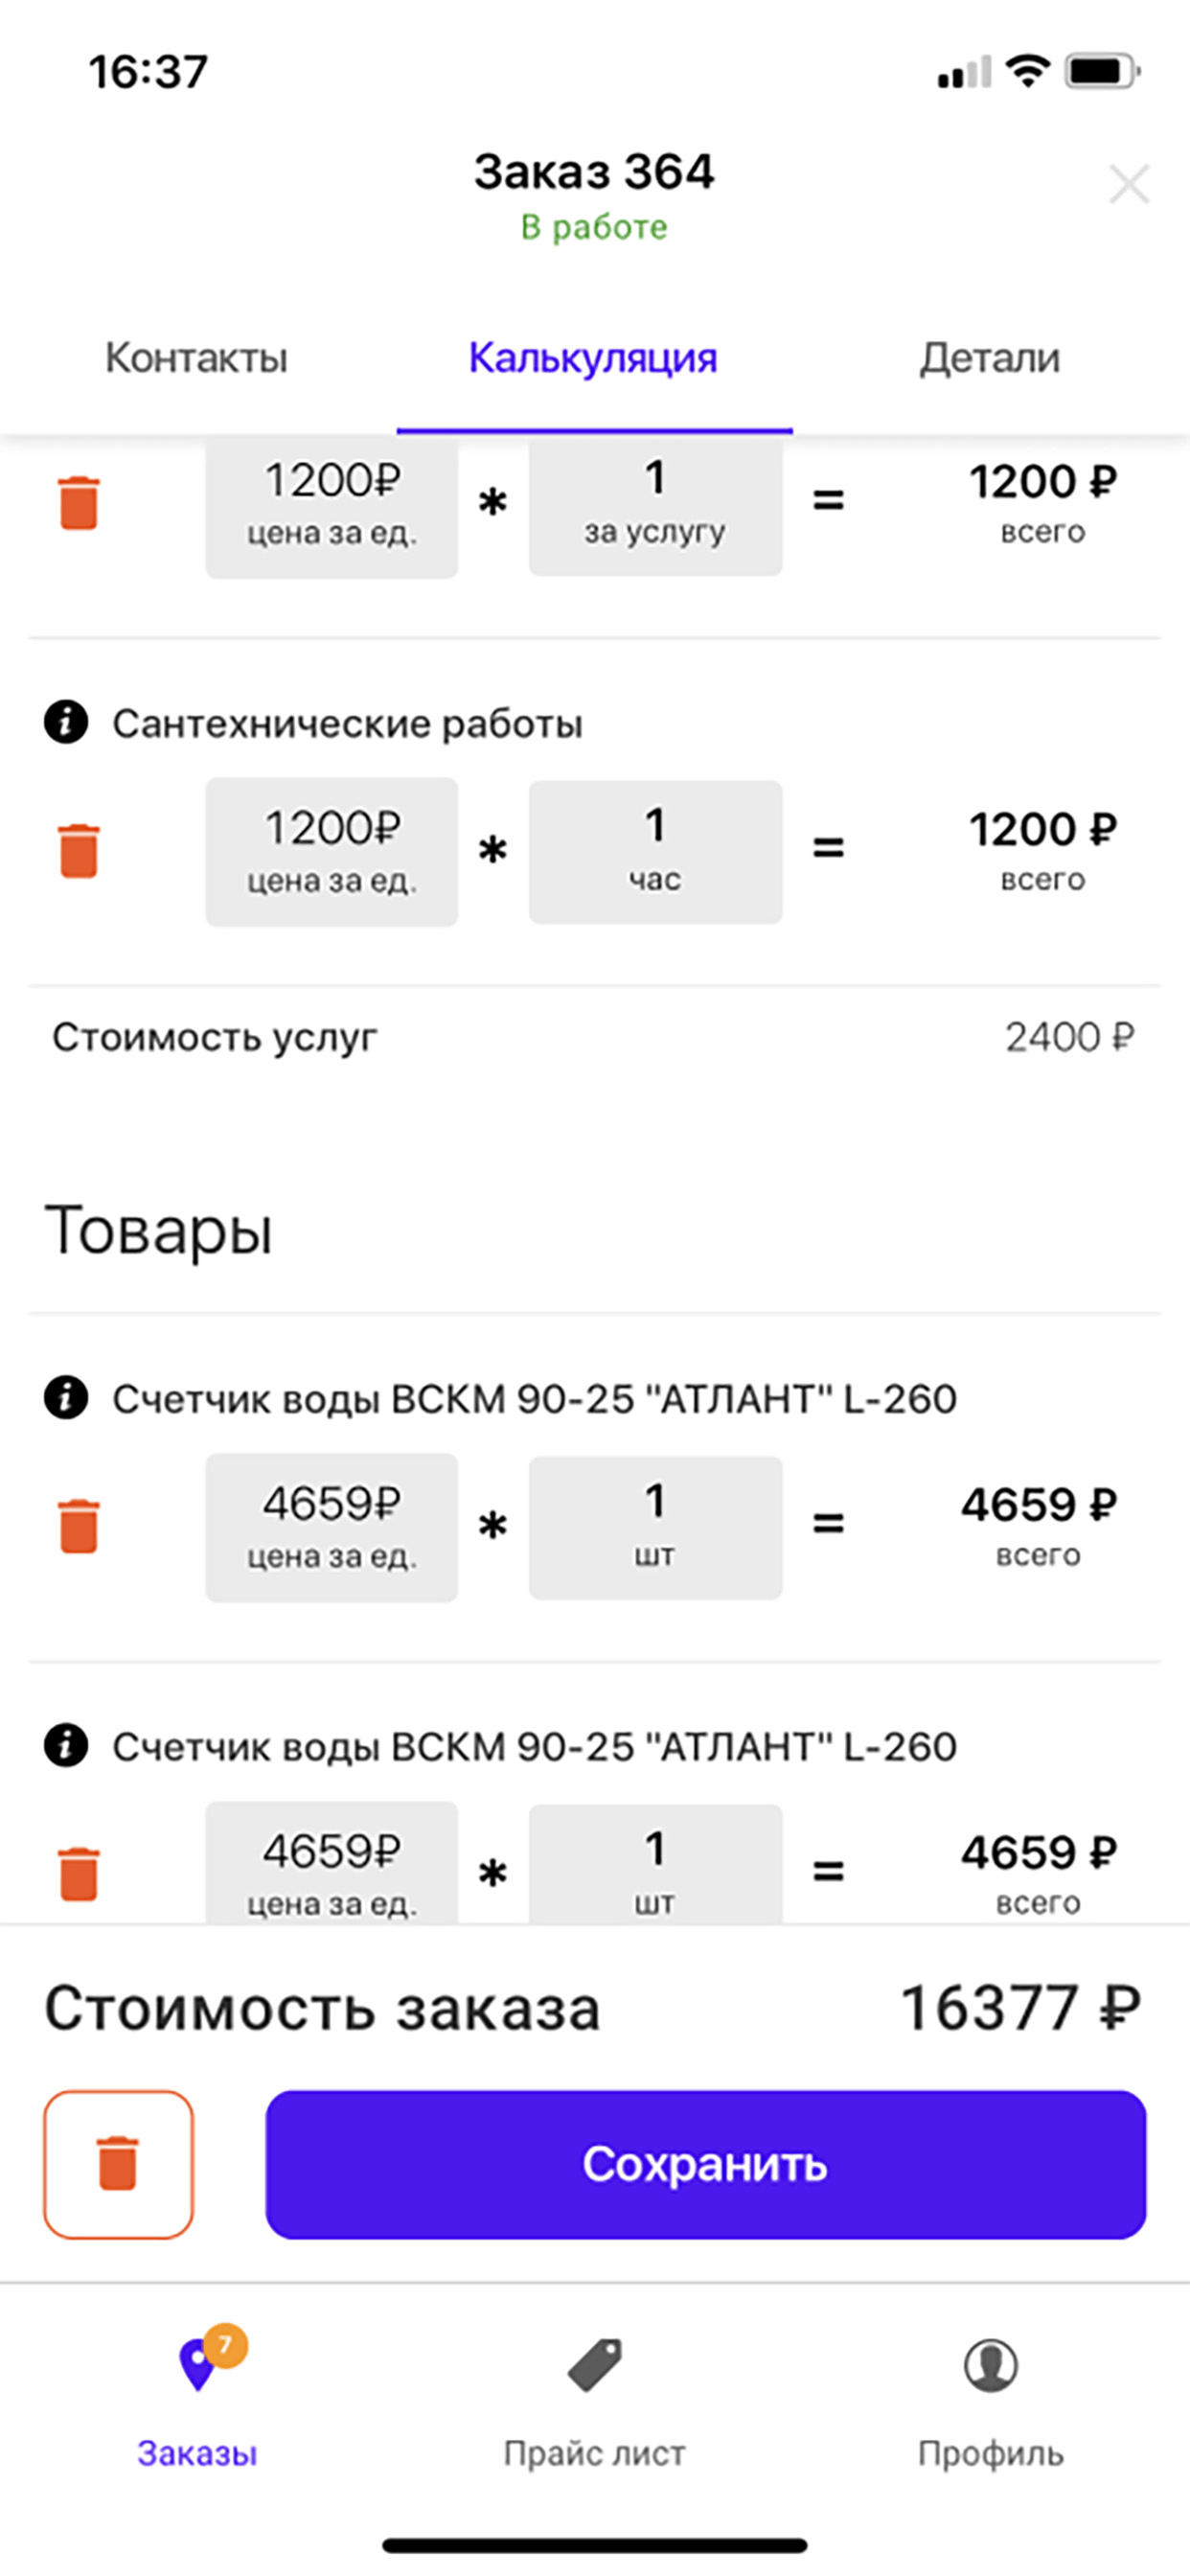Viewport: 1190px width, 2576px height.
Task: Delete the second Счетчик воды product row
Action: tap(79, 1873)
